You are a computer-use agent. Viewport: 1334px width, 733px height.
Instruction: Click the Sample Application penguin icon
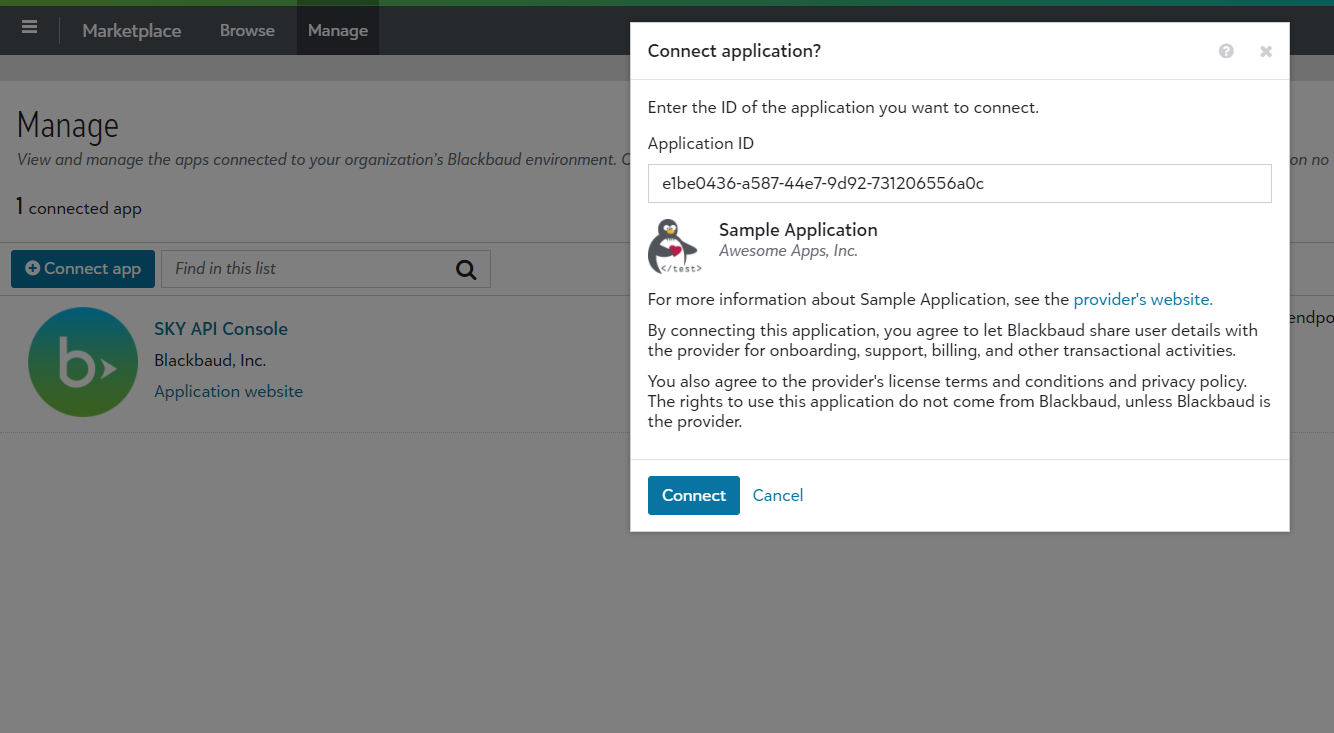pos(675,246)
